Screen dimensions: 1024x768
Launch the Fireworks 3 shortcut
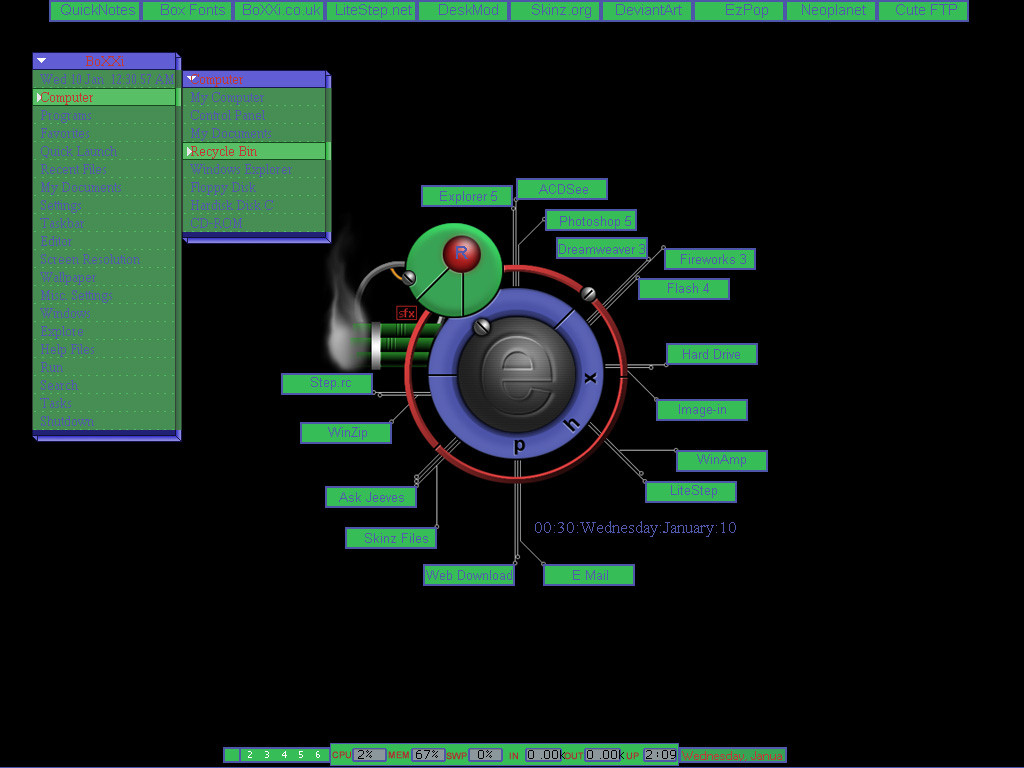711,259
